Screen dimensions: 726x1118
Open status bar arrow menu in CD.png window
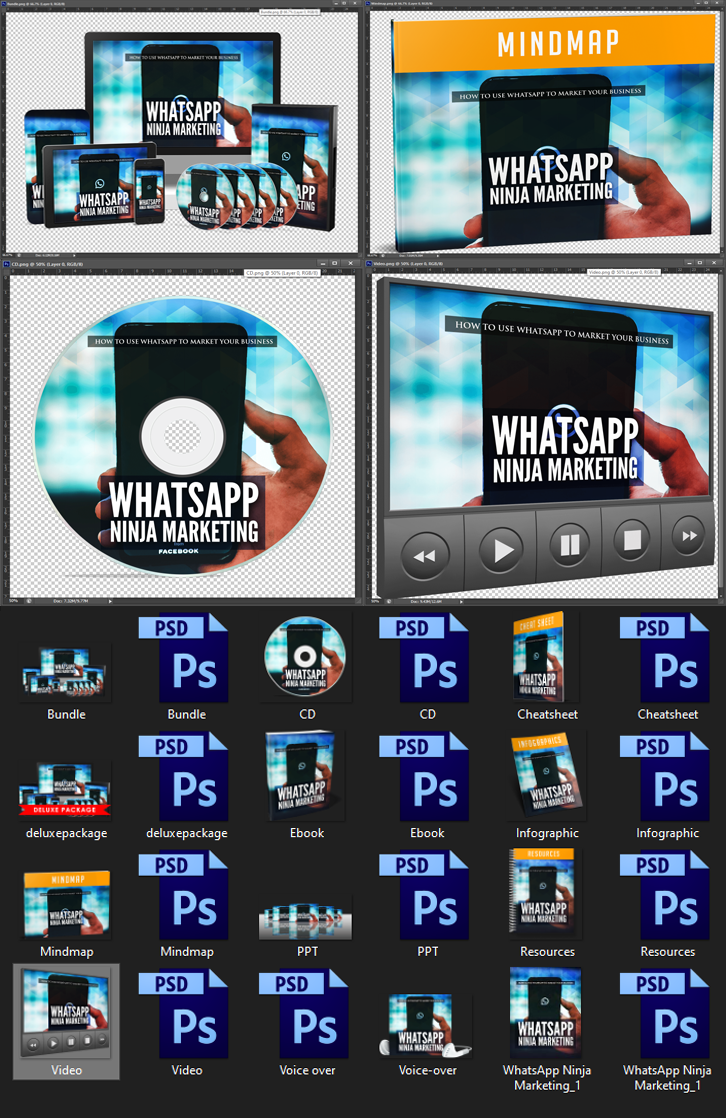(110, 601)
